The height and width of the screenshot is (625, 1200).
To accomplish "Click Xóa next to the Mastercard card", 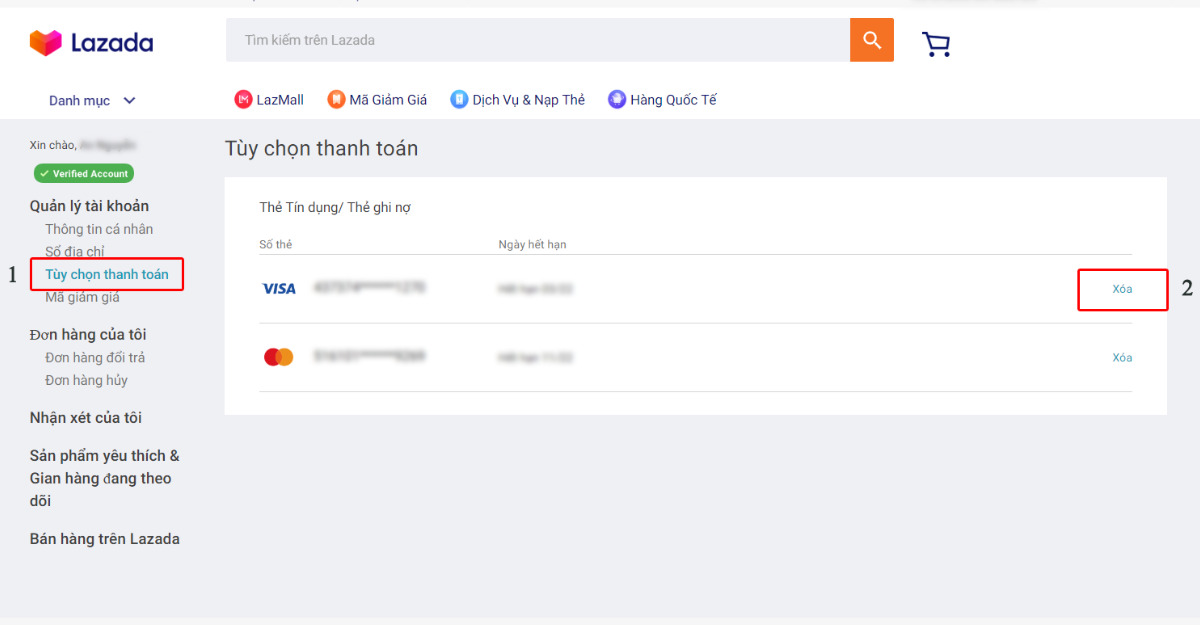I will click(x=1122, y=357).
